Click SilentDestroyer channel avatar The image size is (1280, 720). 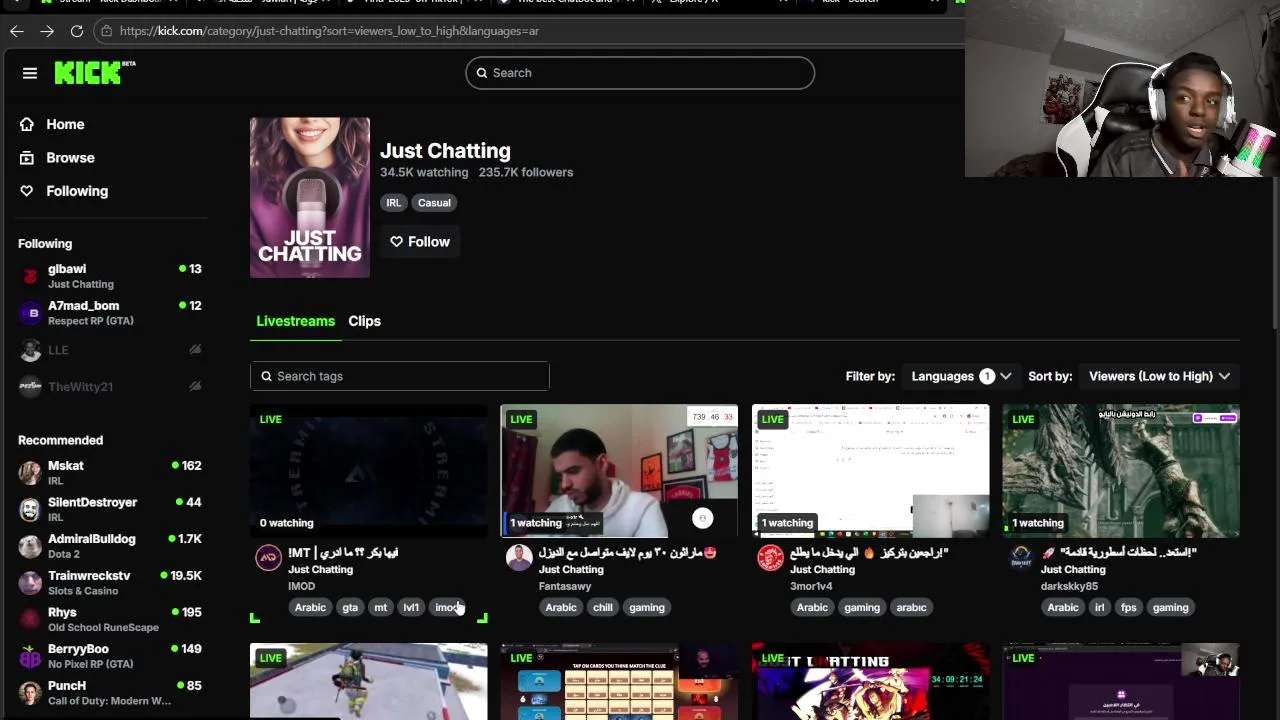(x=30, y=509)
